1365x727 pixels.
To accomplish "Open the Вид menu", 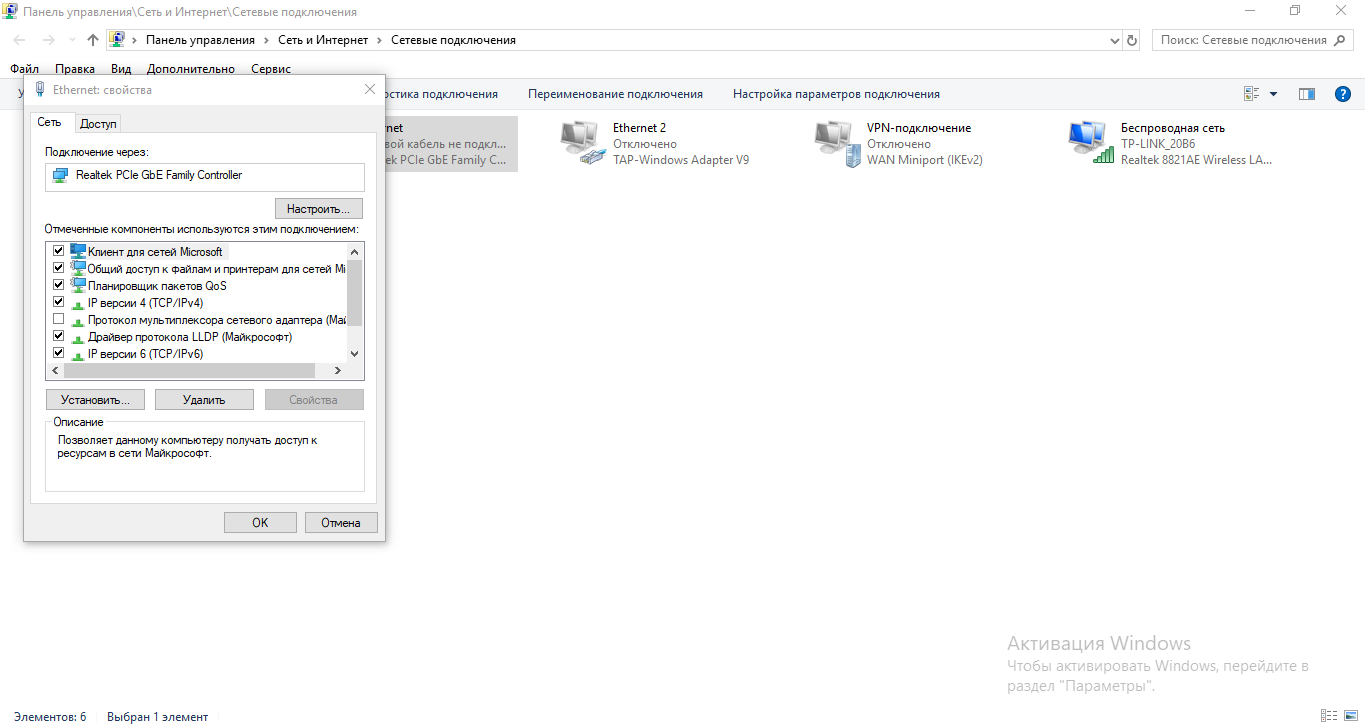I will pos(121,69).
